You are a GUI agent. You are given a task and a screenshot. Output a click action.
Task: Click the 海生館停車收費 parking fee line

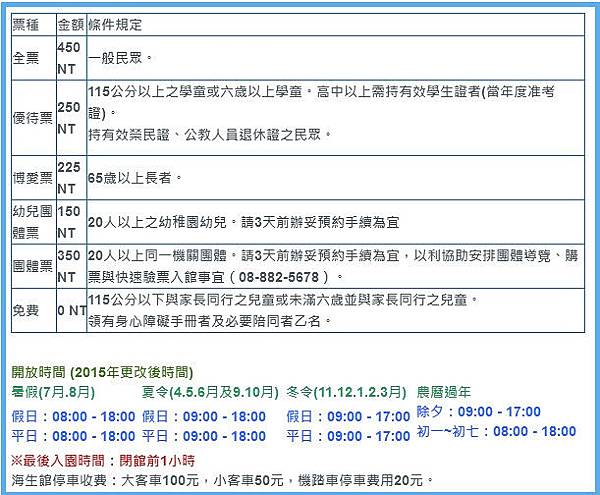(x=222, y=480)
